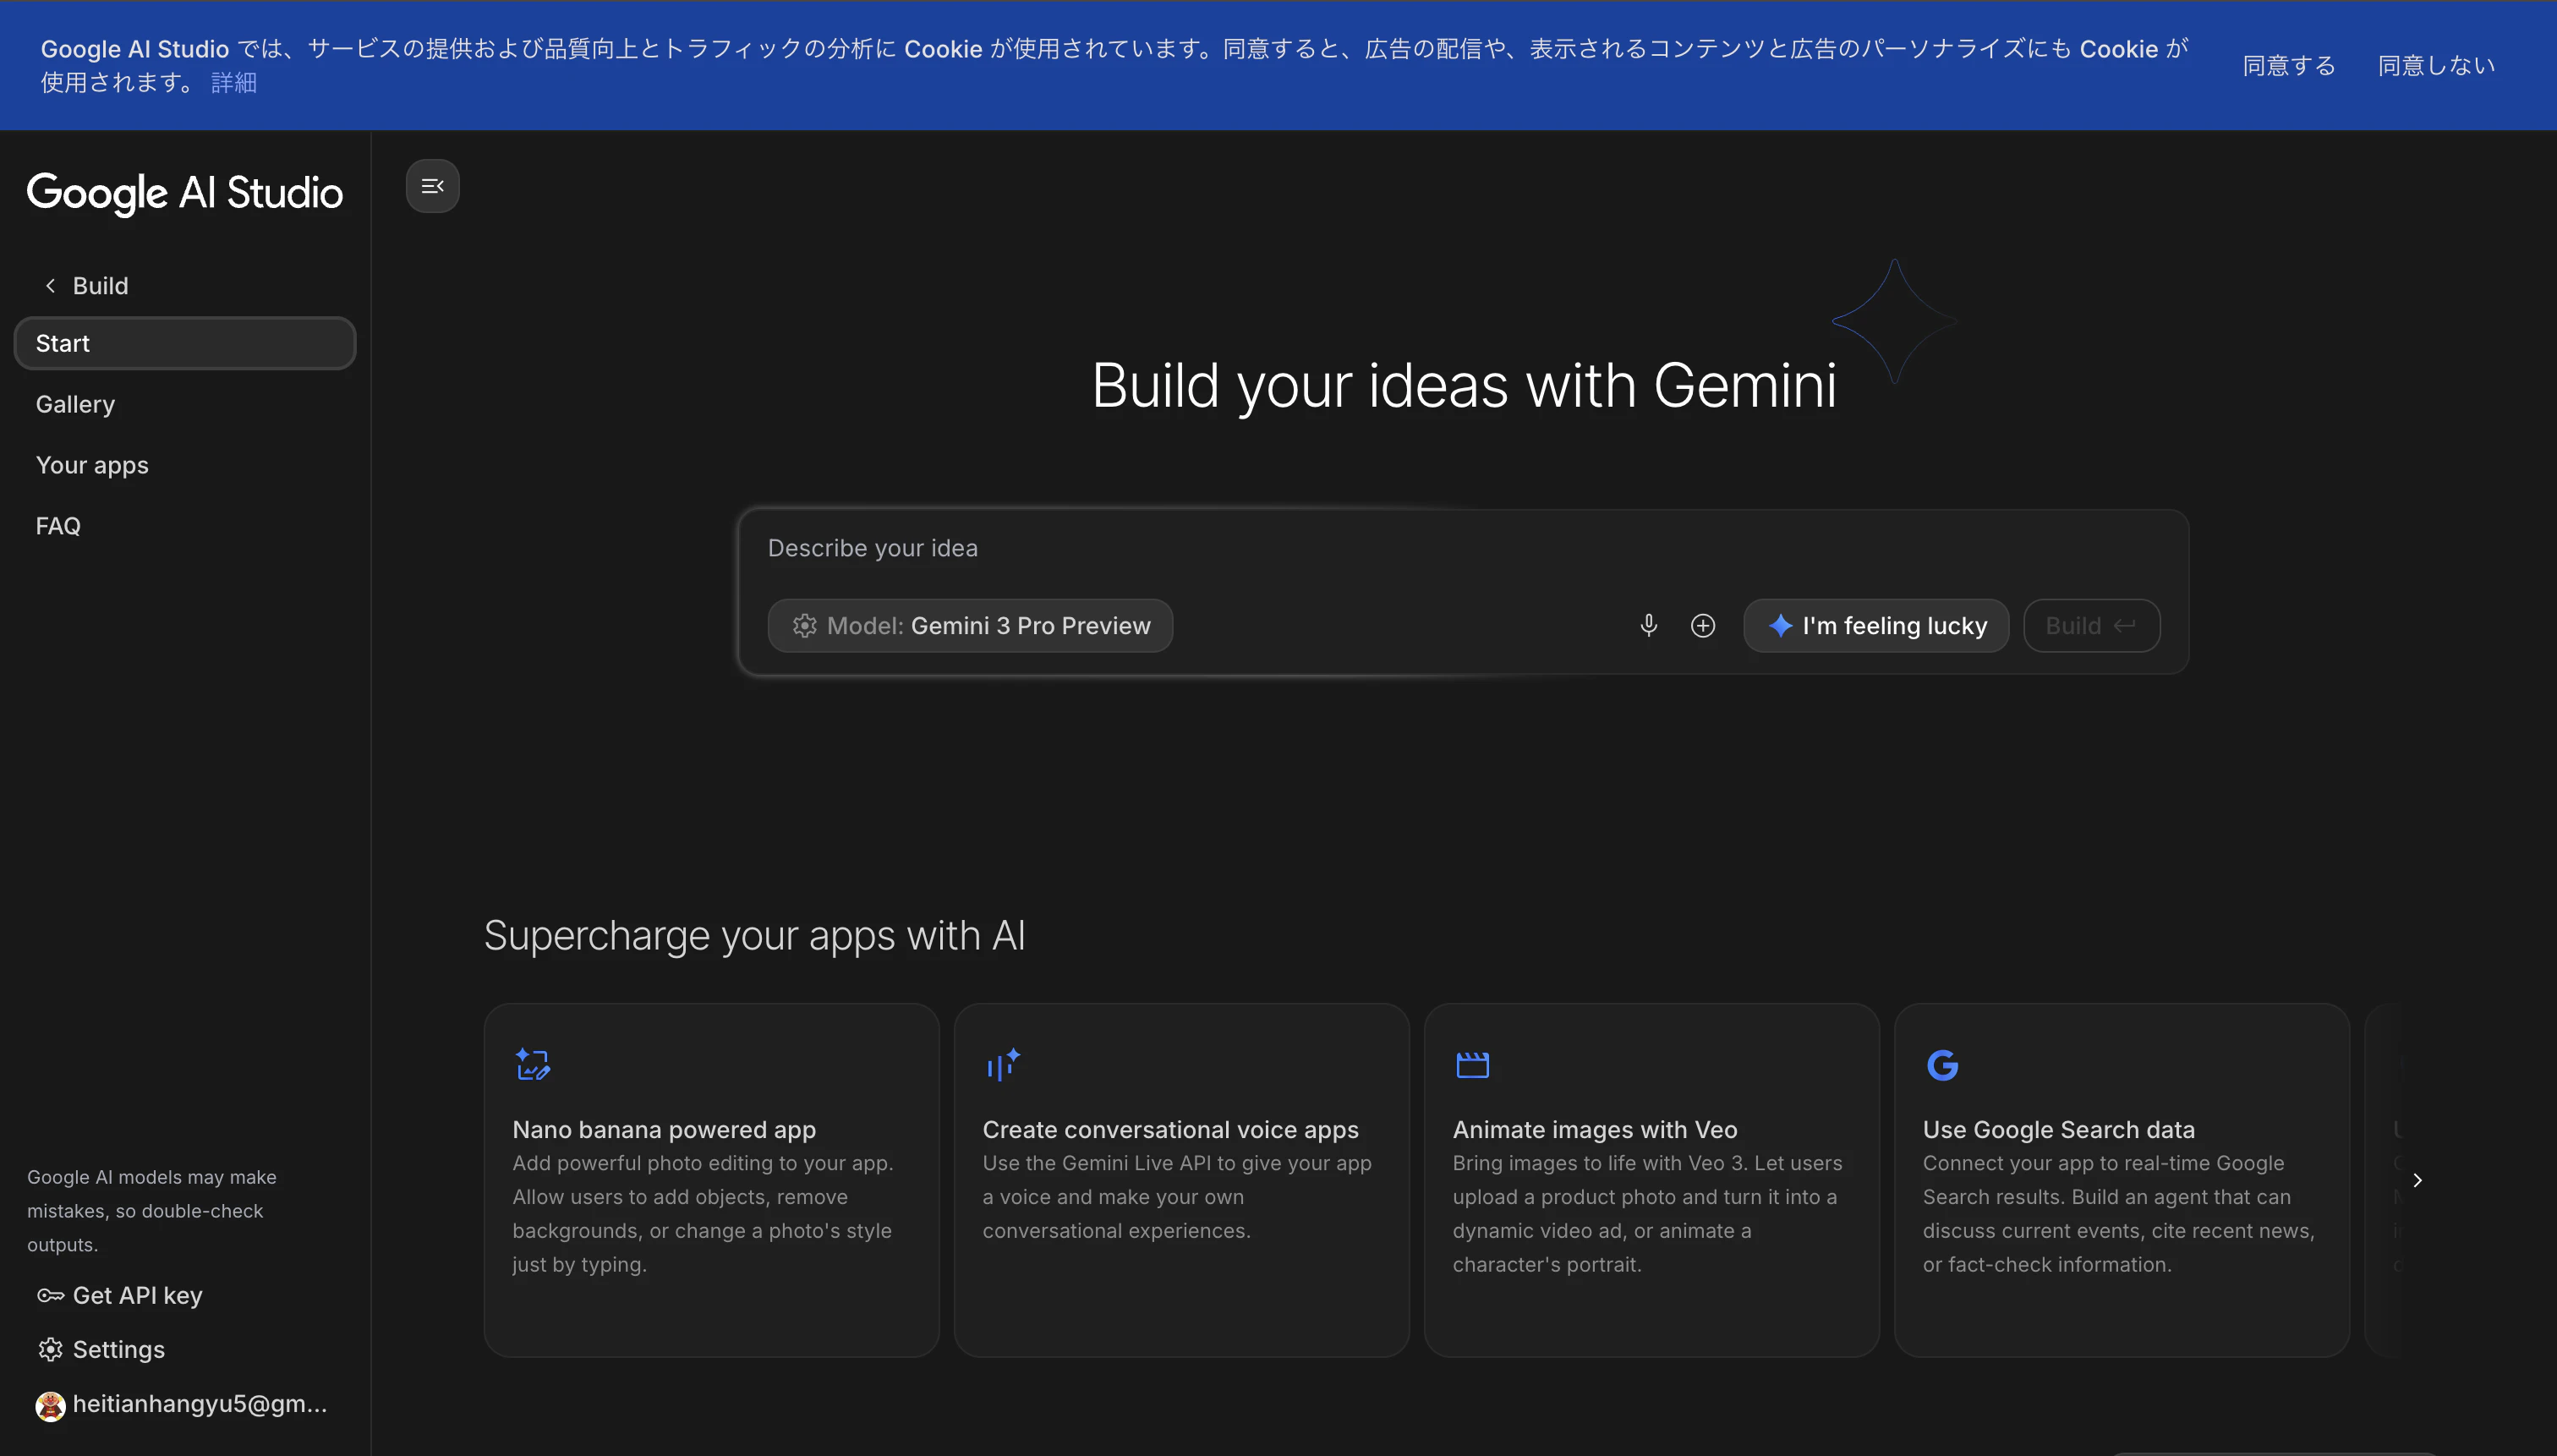Go to Your apps
Image resolution: width=2557 pixels, height=1456 pixels.
92,466
